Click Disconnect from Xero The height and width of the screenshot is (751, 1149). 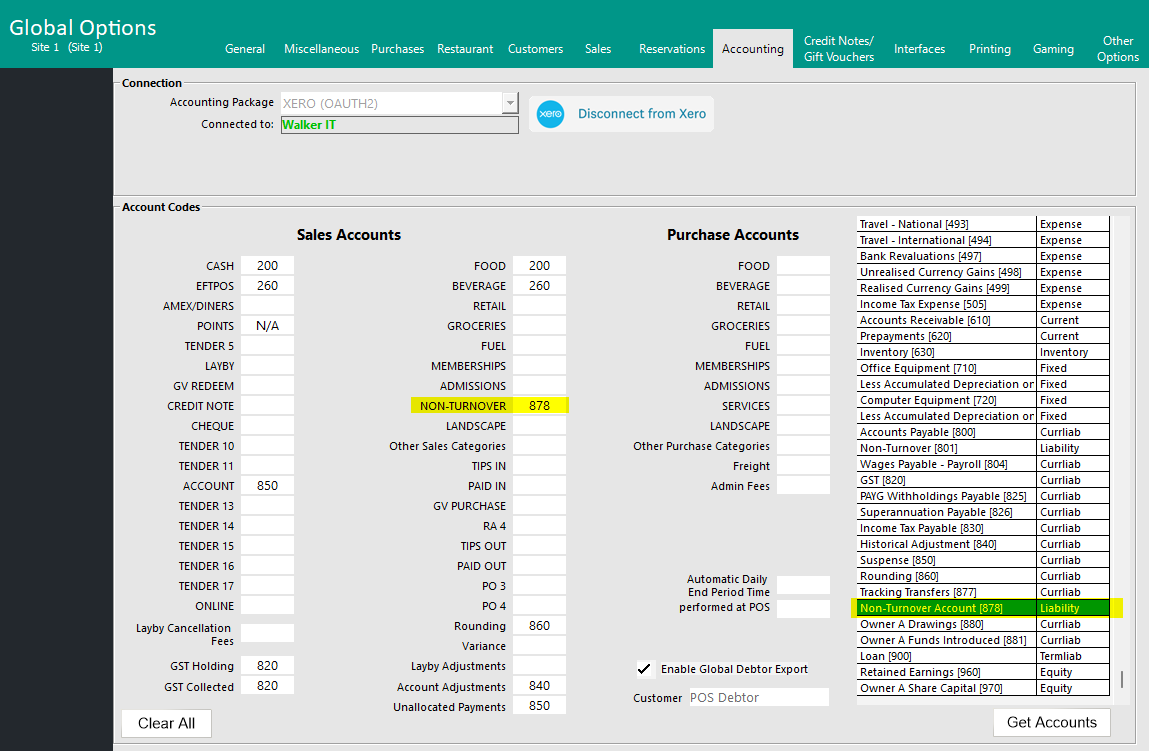641,114
